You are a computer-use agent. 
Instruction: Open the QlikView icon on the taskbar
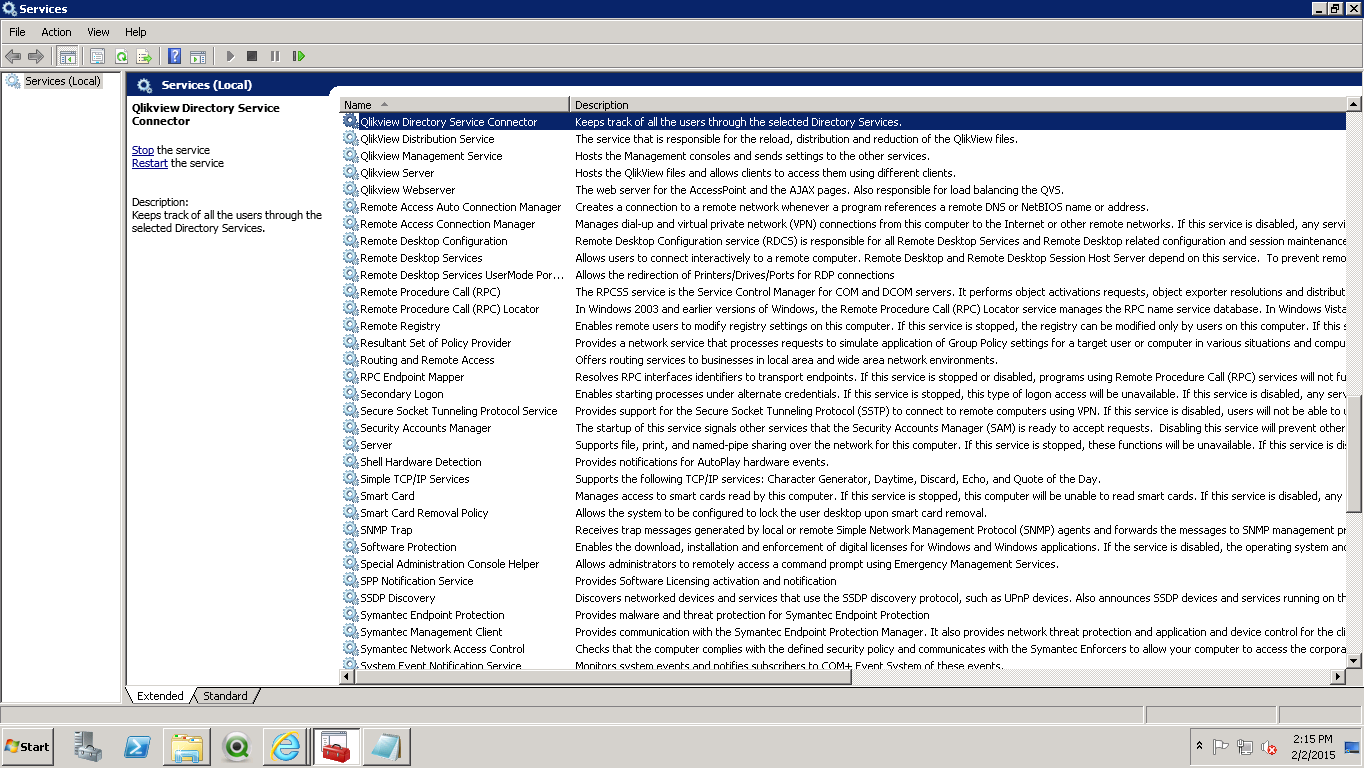click(237, 746)
